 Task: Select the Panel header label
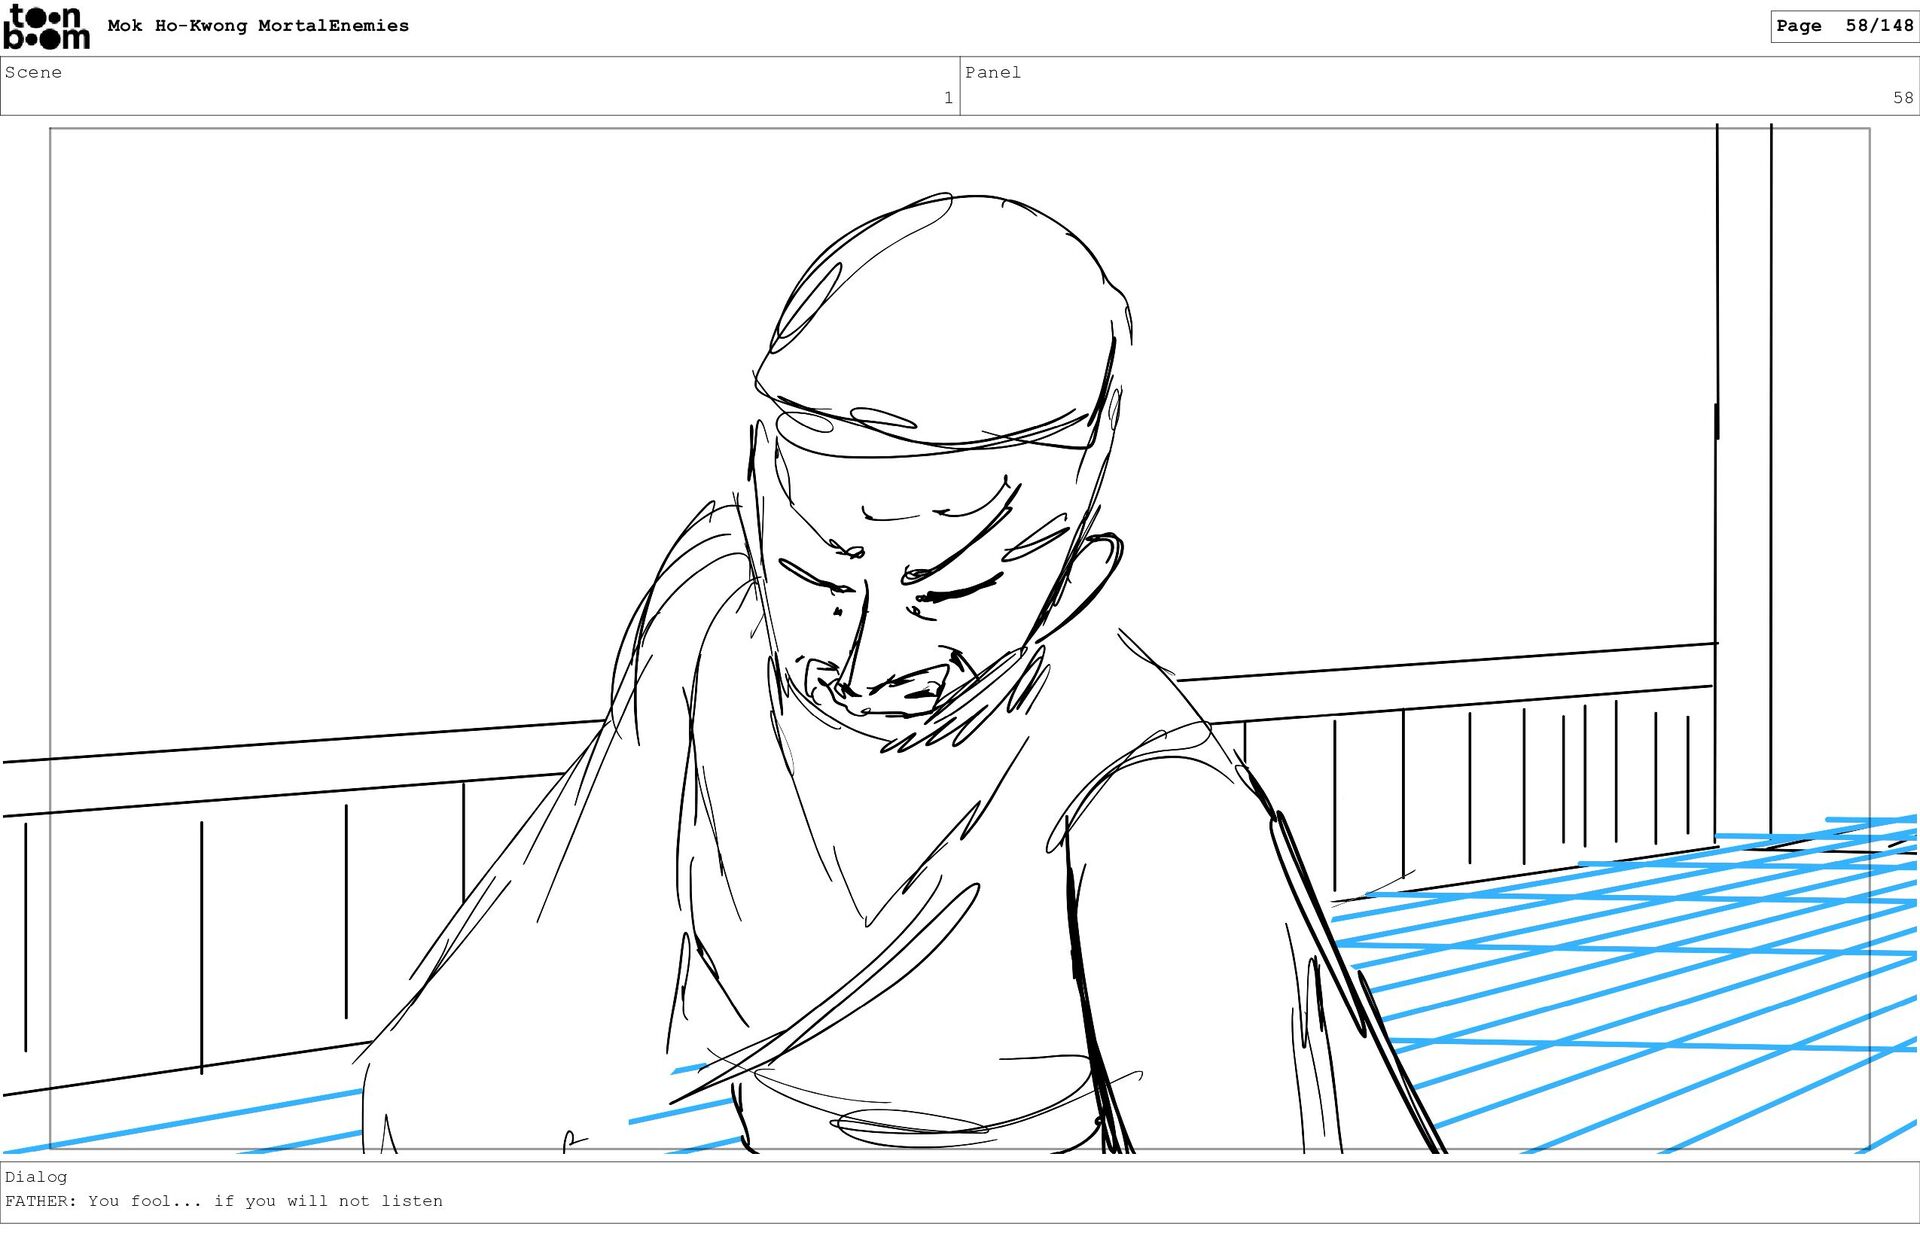pos(992,72)
